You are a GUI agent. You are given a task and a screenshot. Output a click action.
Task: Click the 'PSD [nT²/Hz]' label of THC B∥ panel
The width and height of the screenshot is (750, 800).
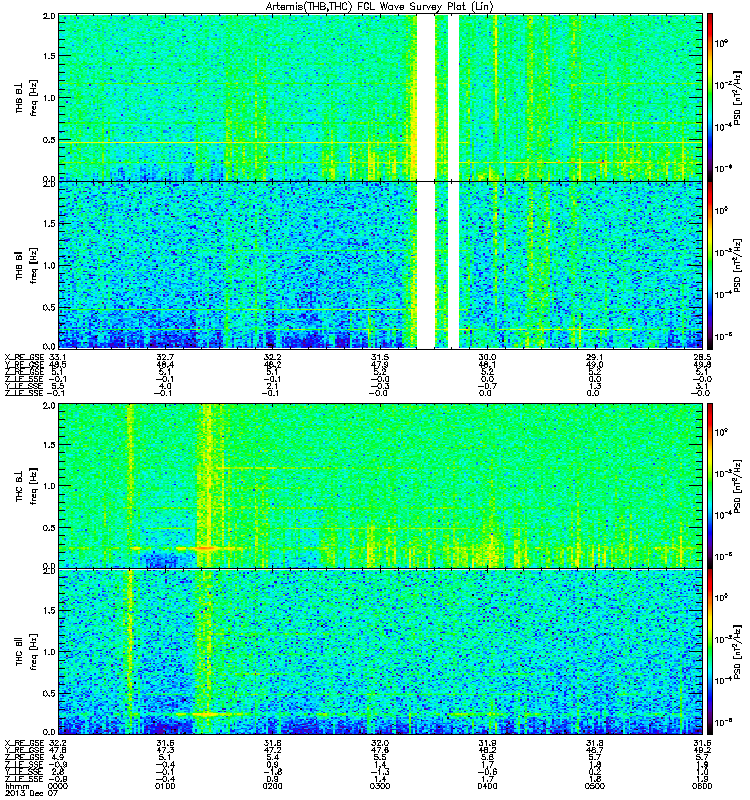tap(738, 652)
